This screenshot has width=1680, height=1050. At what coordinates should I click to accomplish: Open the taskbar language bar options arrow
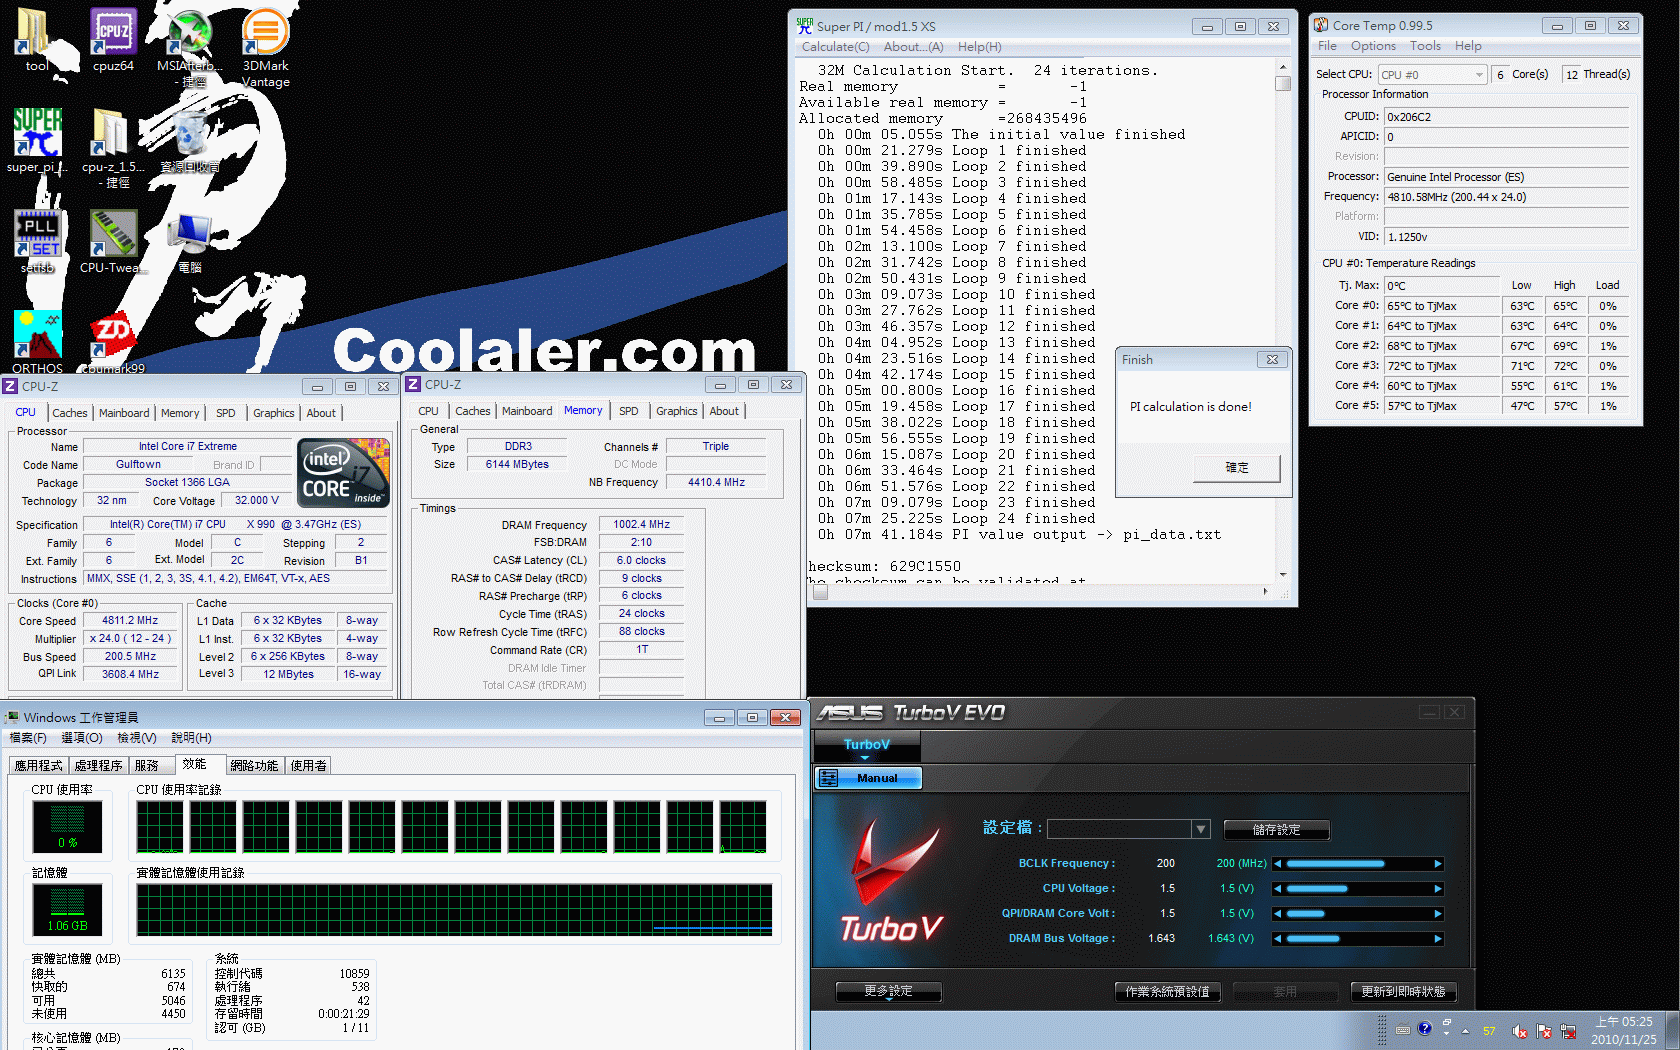tap(1446, 1036)
